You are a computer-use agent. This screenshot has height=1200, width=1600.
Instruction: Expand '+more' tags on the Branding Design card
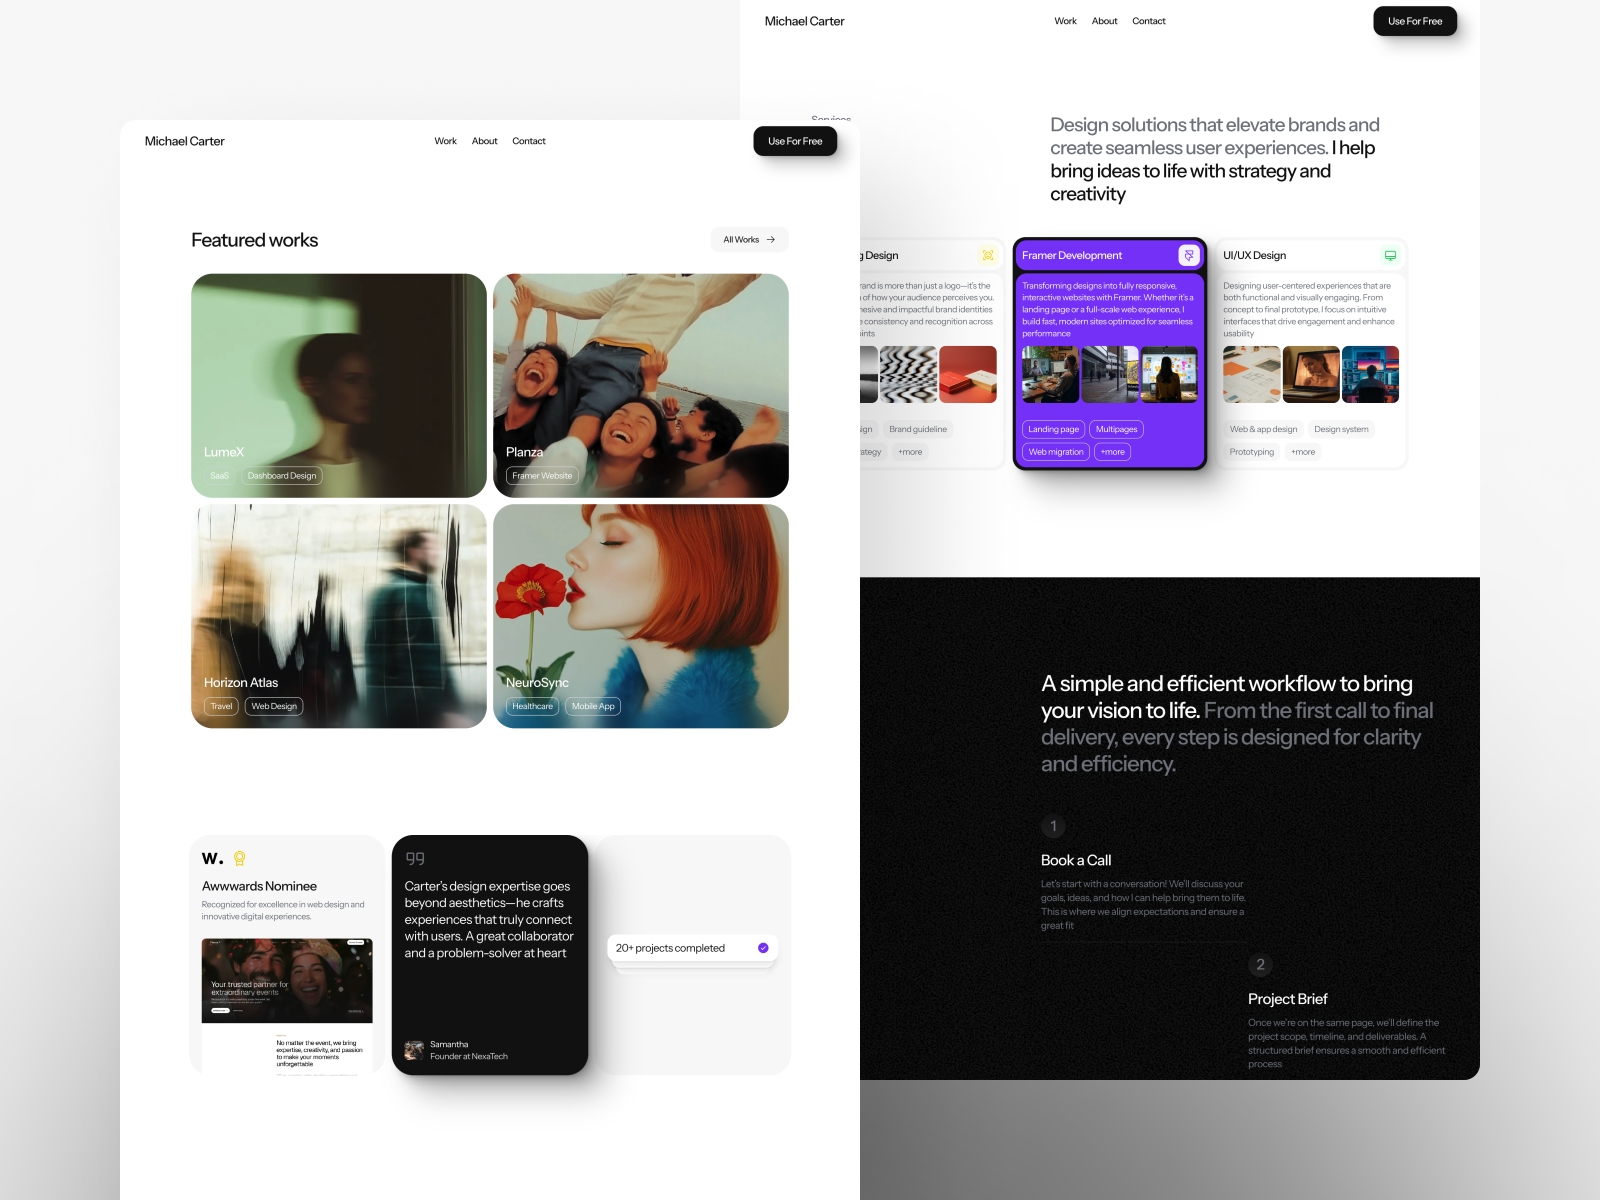coord(910,451)
